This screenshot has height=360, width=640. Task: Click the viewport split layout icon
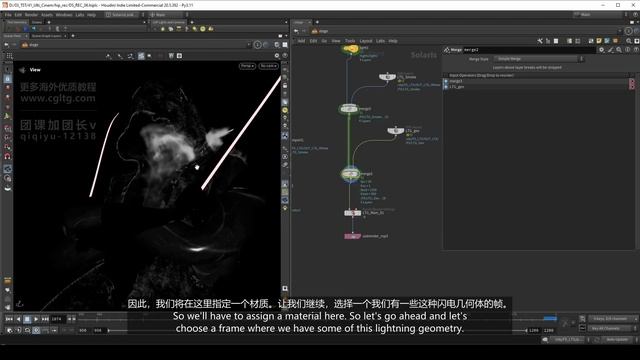(x=285, y=45)
